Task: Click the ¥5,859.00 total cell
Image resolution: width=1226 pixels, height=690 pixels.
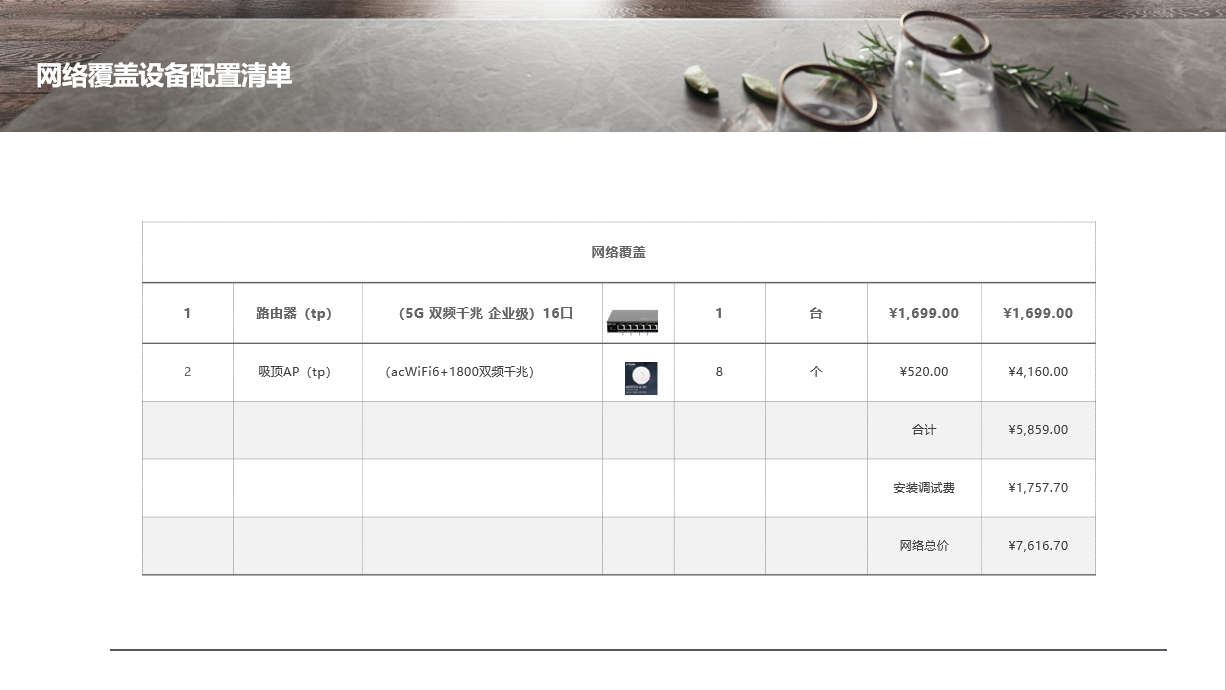Action: [1038, 430]
